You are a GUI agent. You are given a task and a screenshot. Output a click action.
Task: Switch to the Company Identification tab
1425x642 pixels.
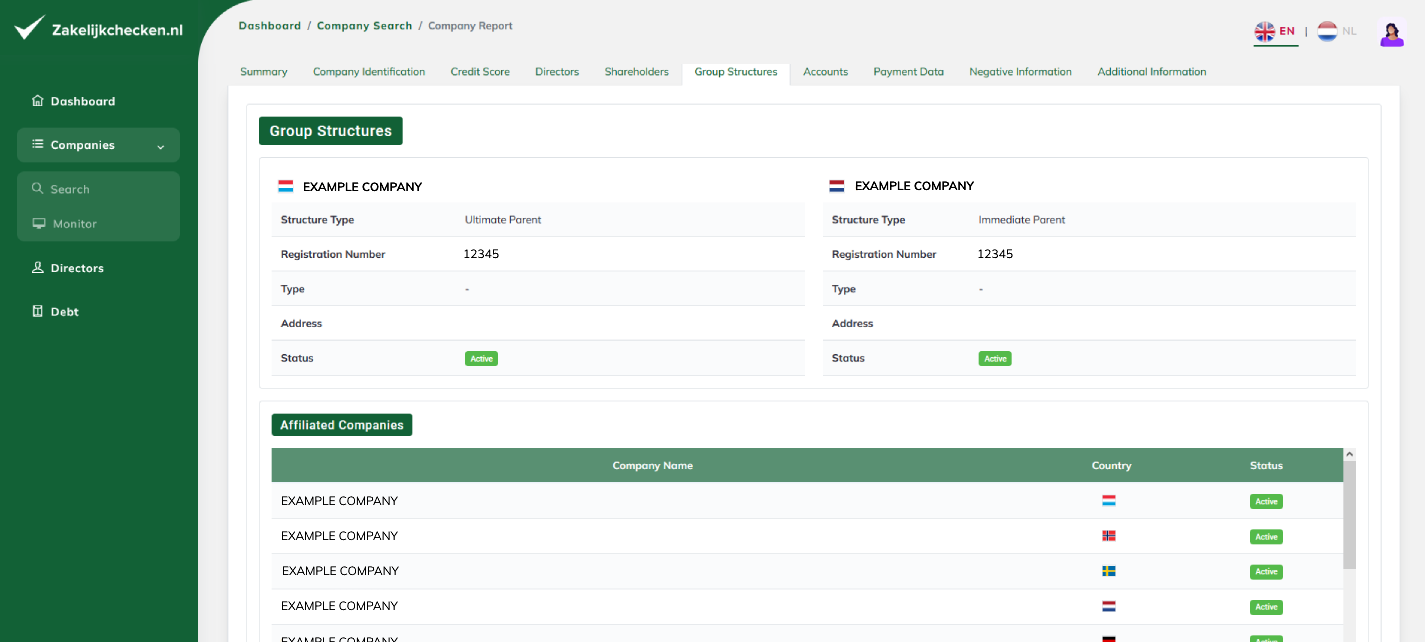pos(369,72)
